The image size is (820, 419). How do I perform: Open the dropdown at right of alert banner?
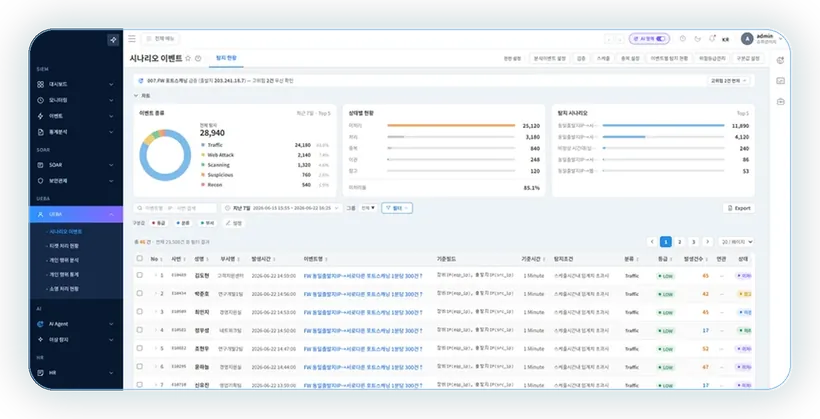click(729, 81)
